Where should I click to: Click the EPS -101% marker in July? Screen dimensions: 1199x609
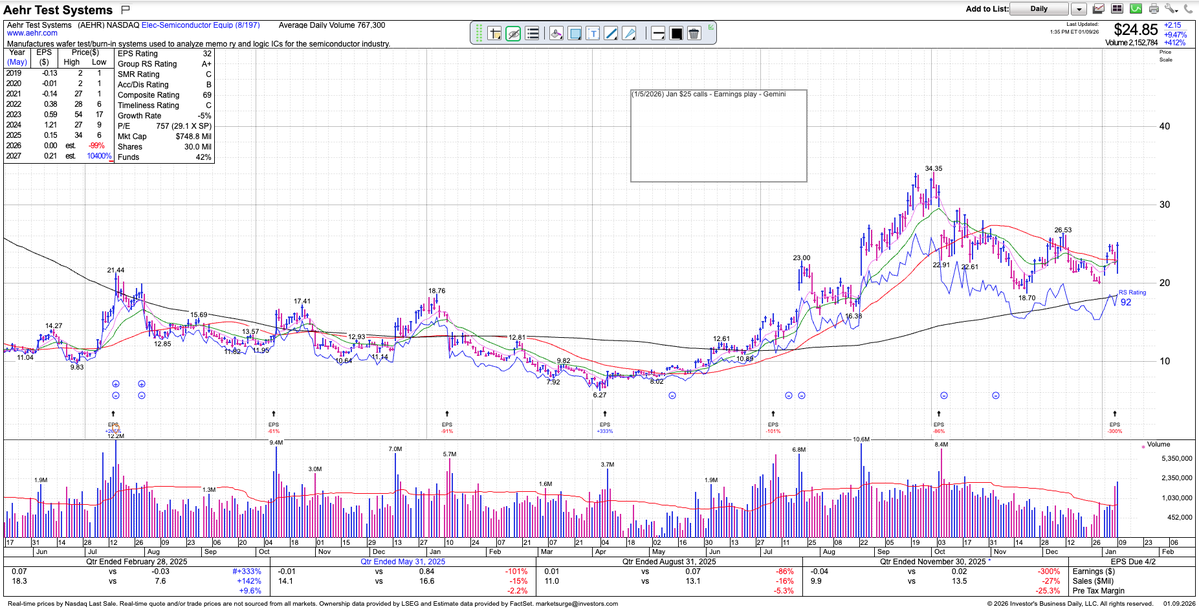pos(772,428)
